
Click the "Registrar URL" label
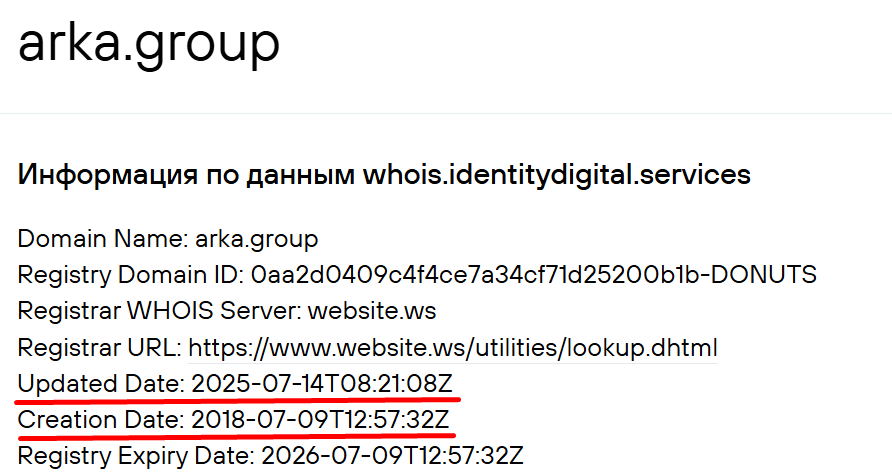pos(96,348)
